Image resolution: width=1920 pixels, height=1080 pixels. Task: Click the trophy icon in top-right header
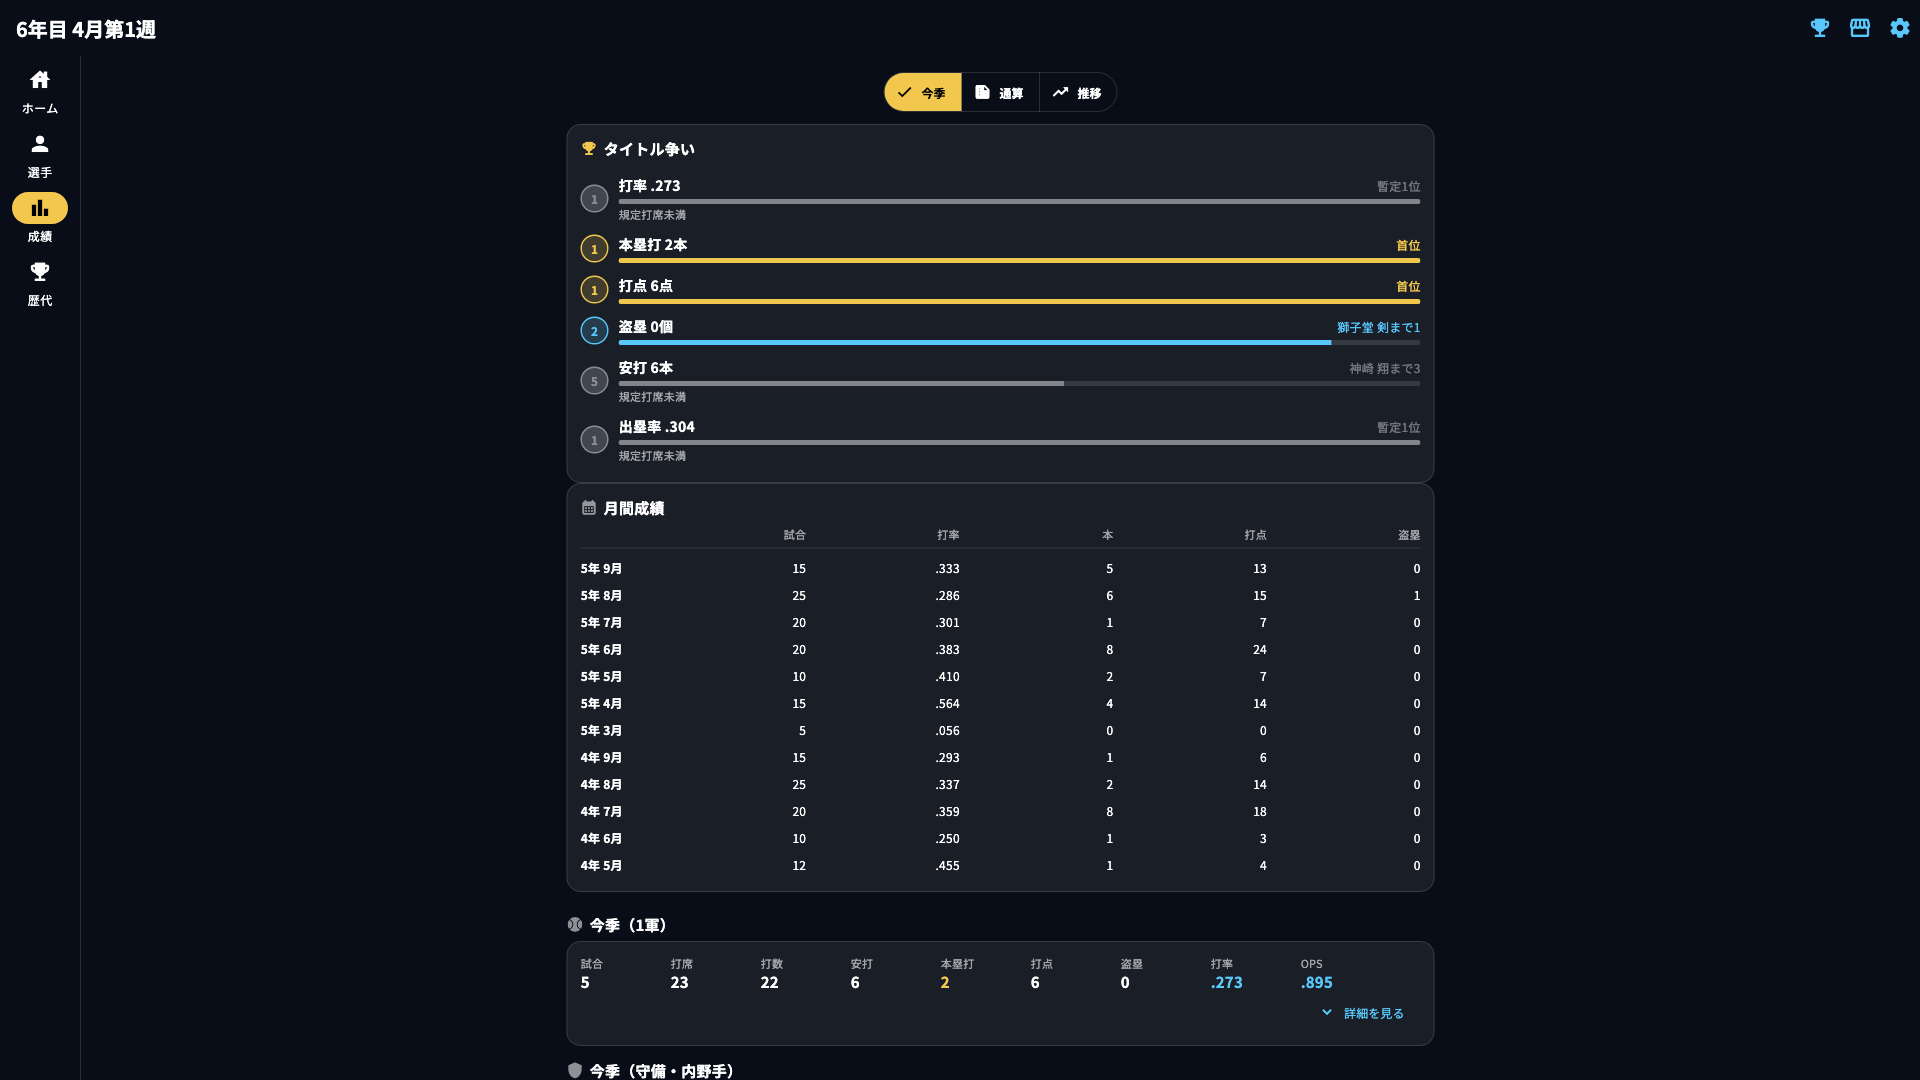pyautogui.click(x=1820, y=28)
